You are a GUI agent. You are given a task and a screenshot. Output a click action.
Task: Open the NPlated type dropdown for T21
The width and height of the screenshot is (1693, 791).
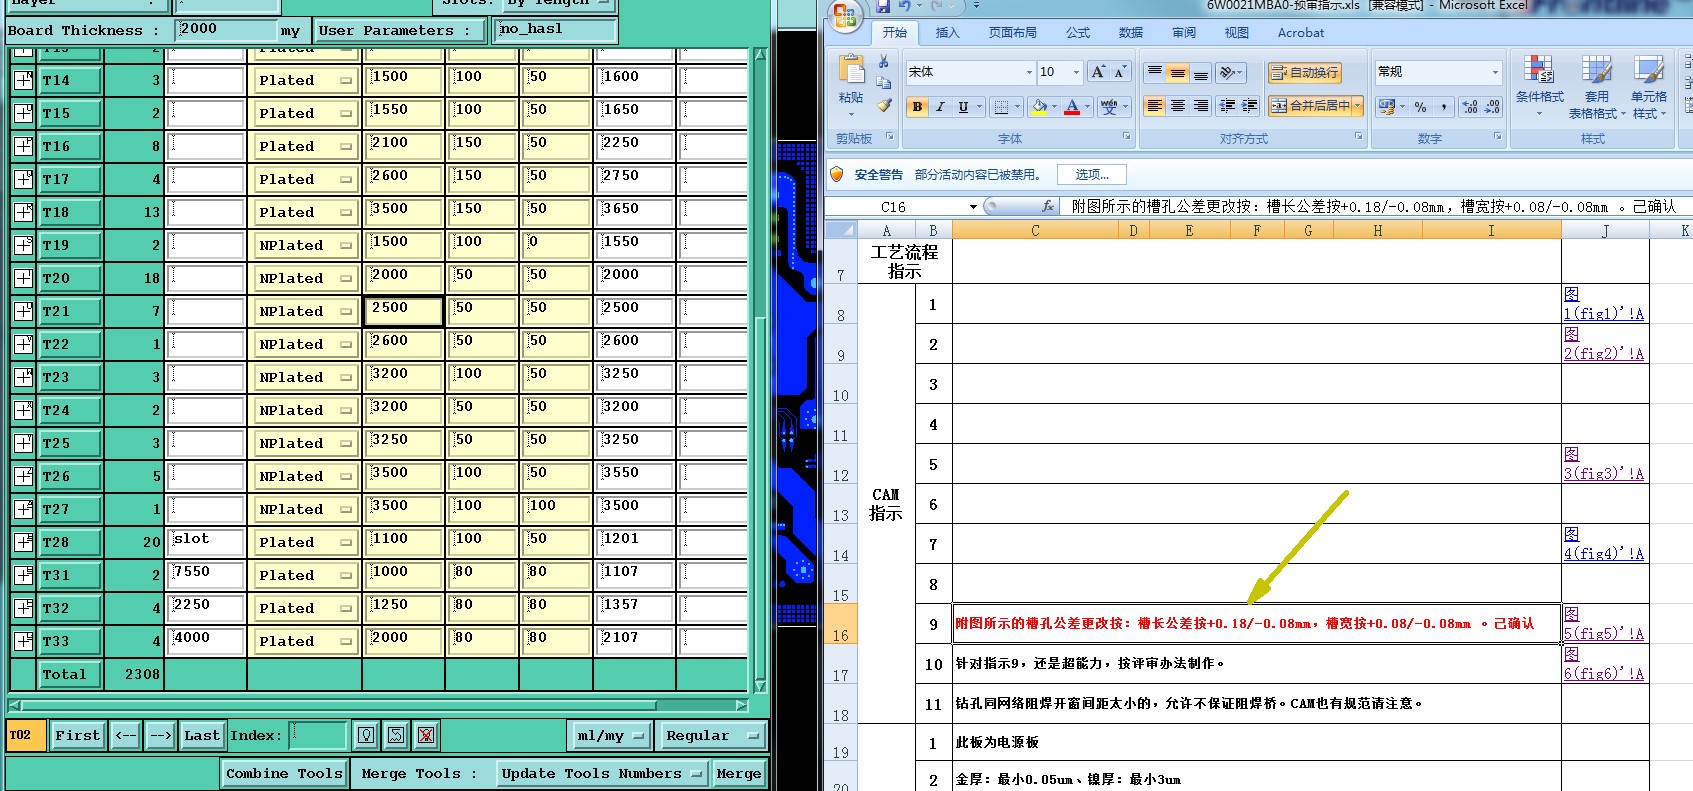tap(306, 311)
